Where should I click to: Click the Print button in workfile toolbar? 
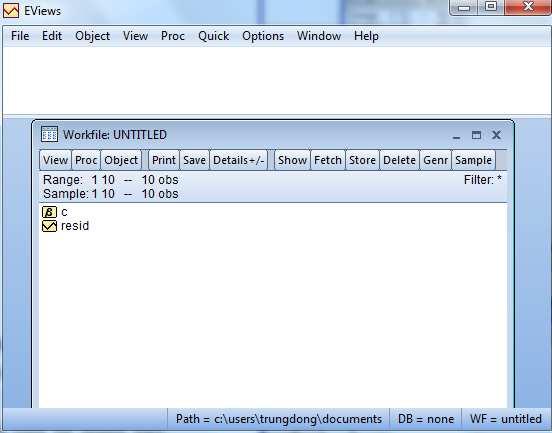click(164, 160)
